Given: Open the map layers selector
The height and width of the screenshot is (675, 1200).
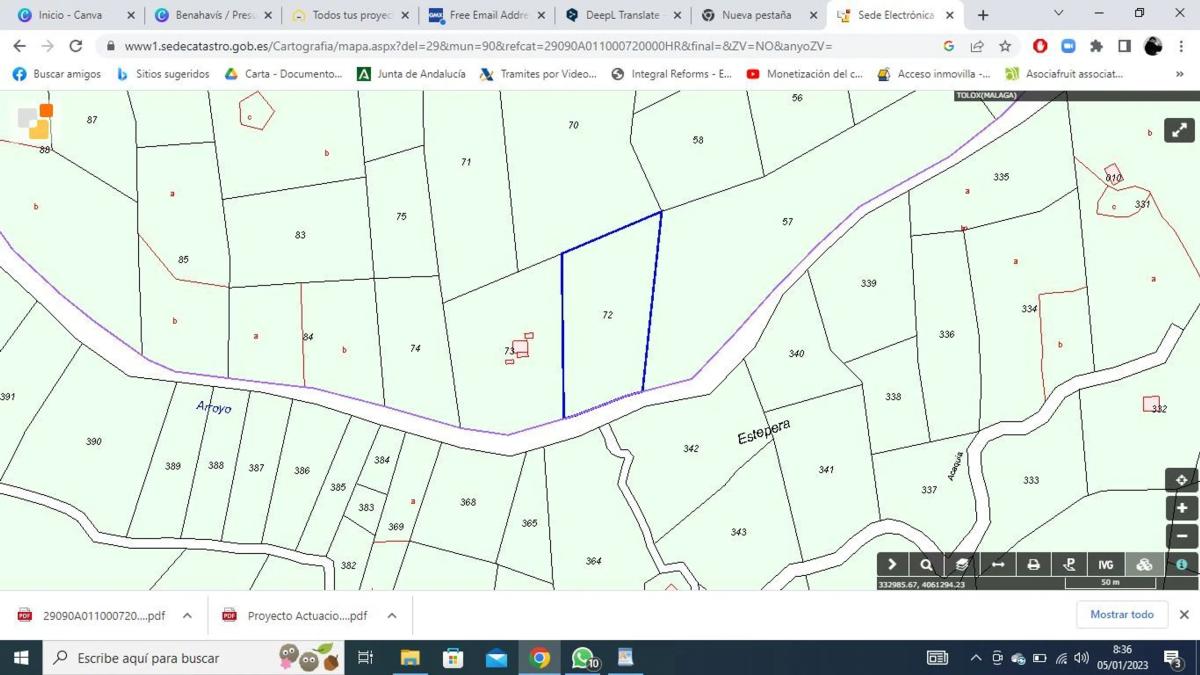Looking at the screenshot, I should [961, 565].
